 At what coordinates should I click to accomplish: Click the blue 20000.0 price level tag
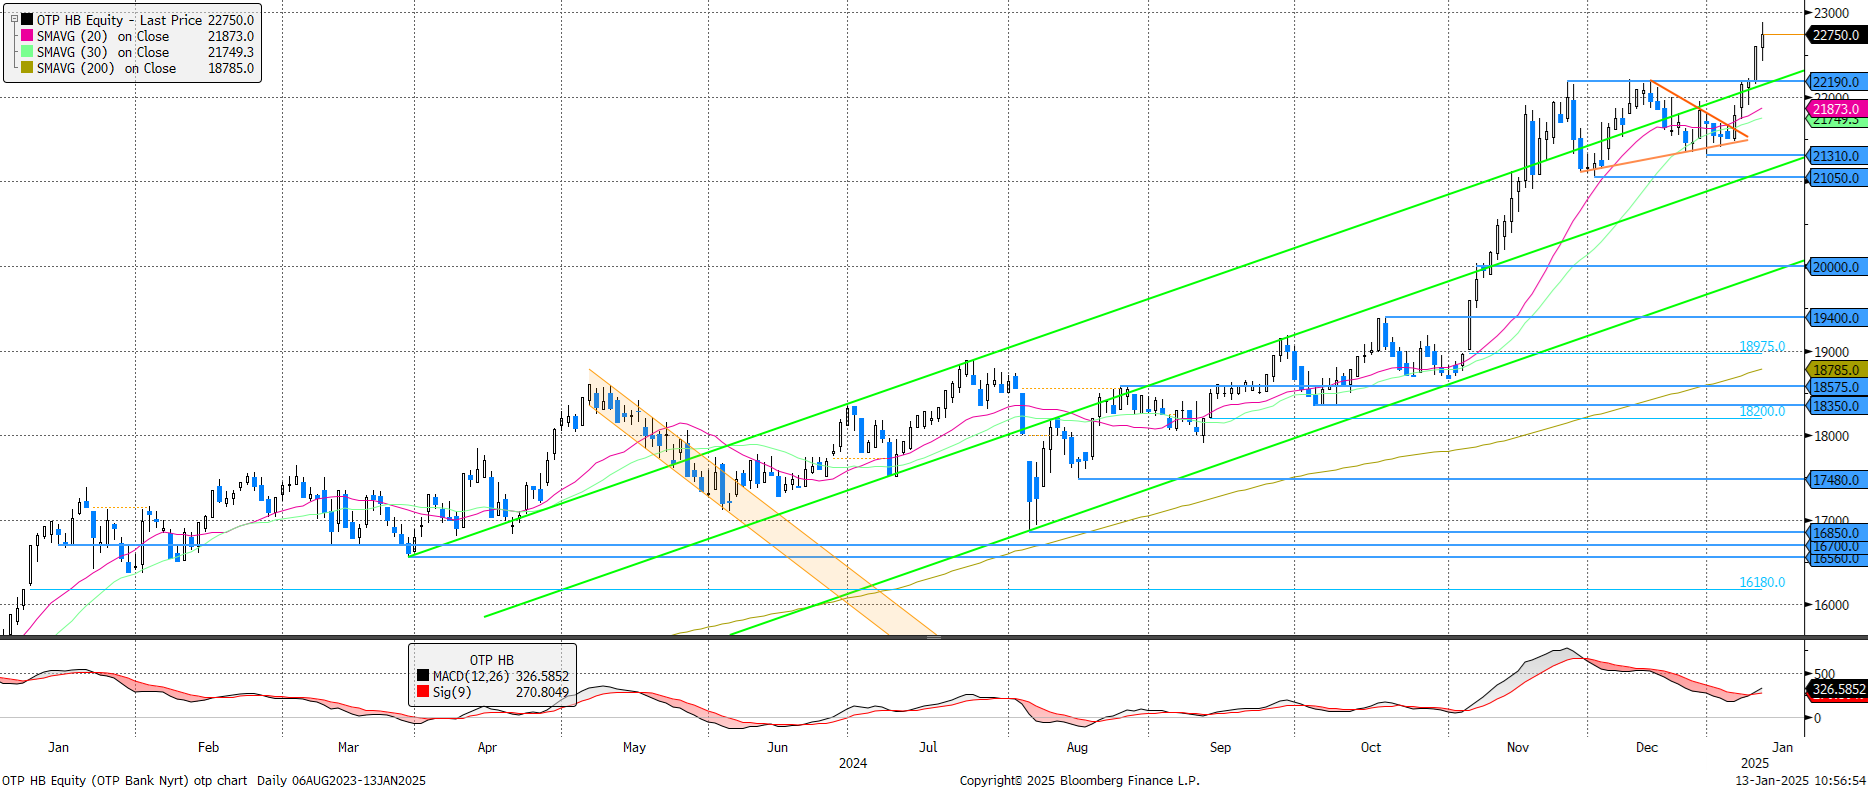(x=1836, y=267)
